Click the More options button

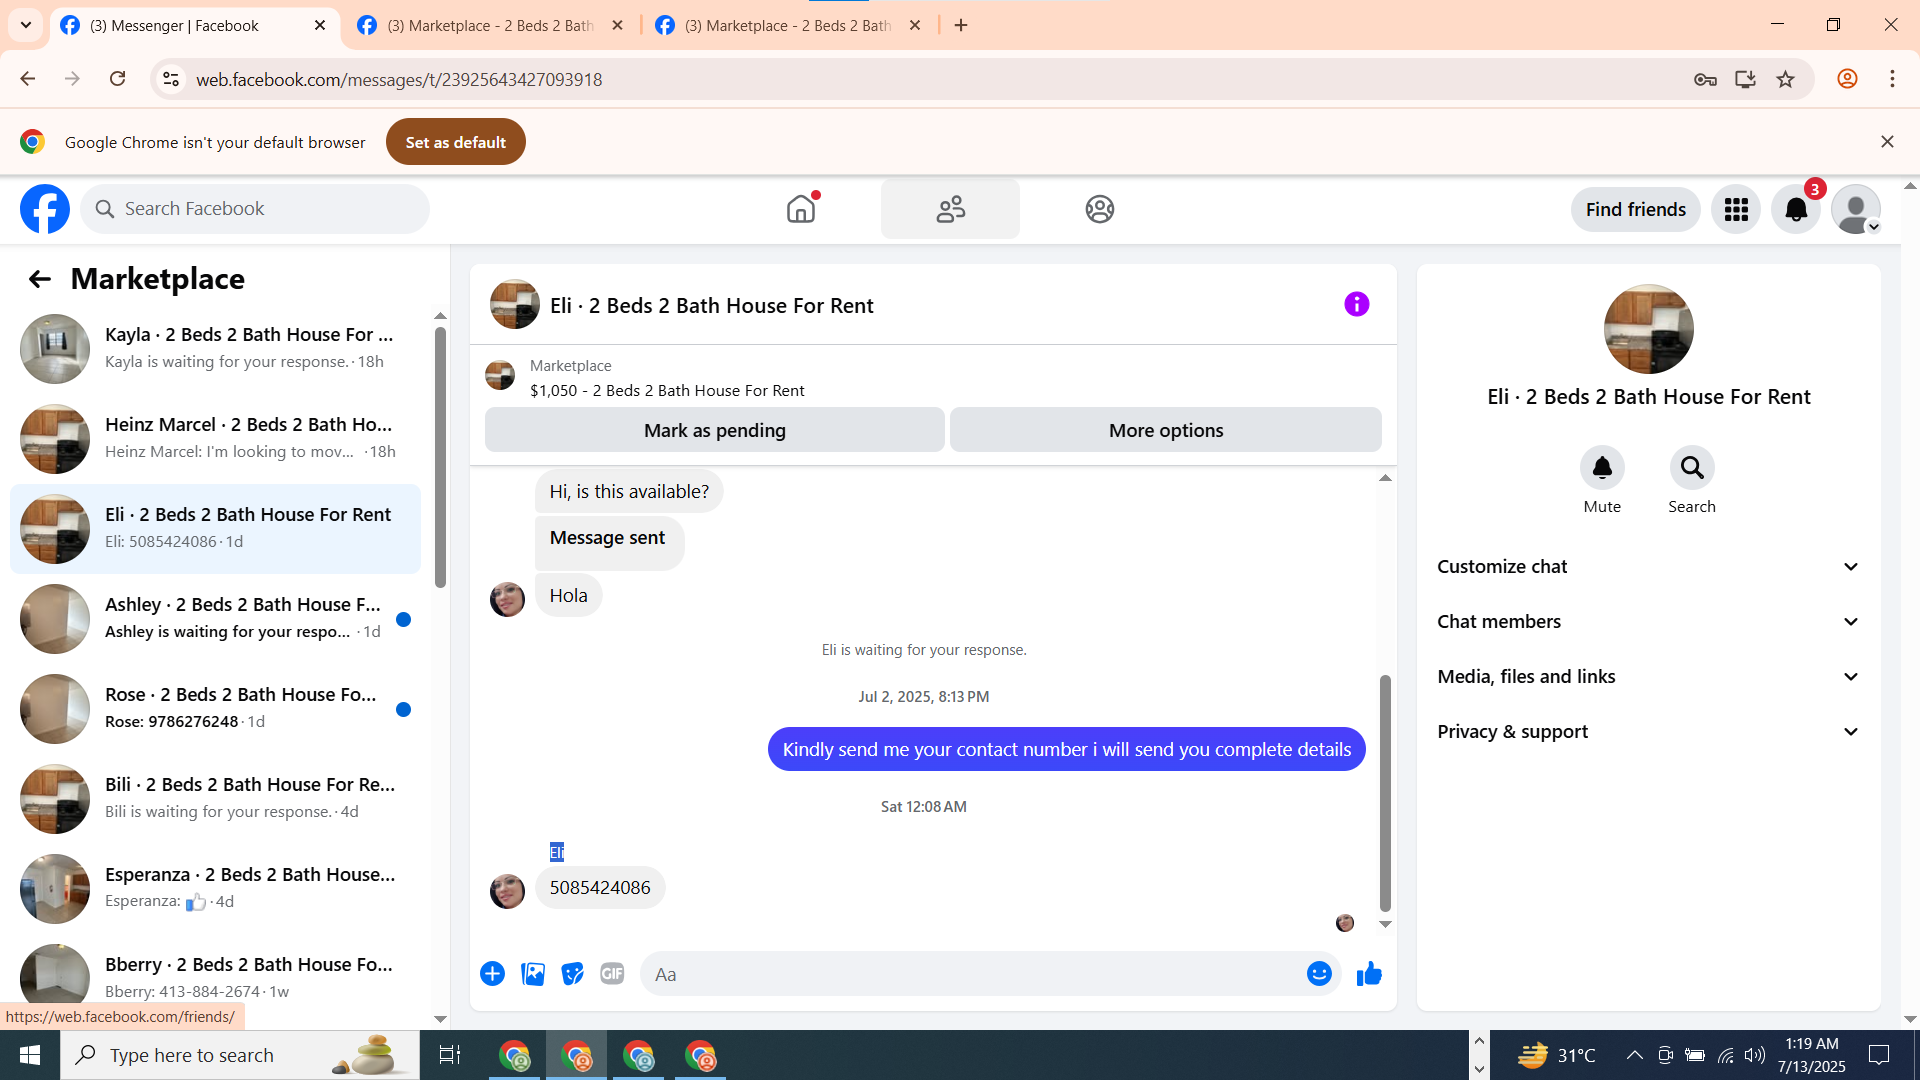[1165, 430]
